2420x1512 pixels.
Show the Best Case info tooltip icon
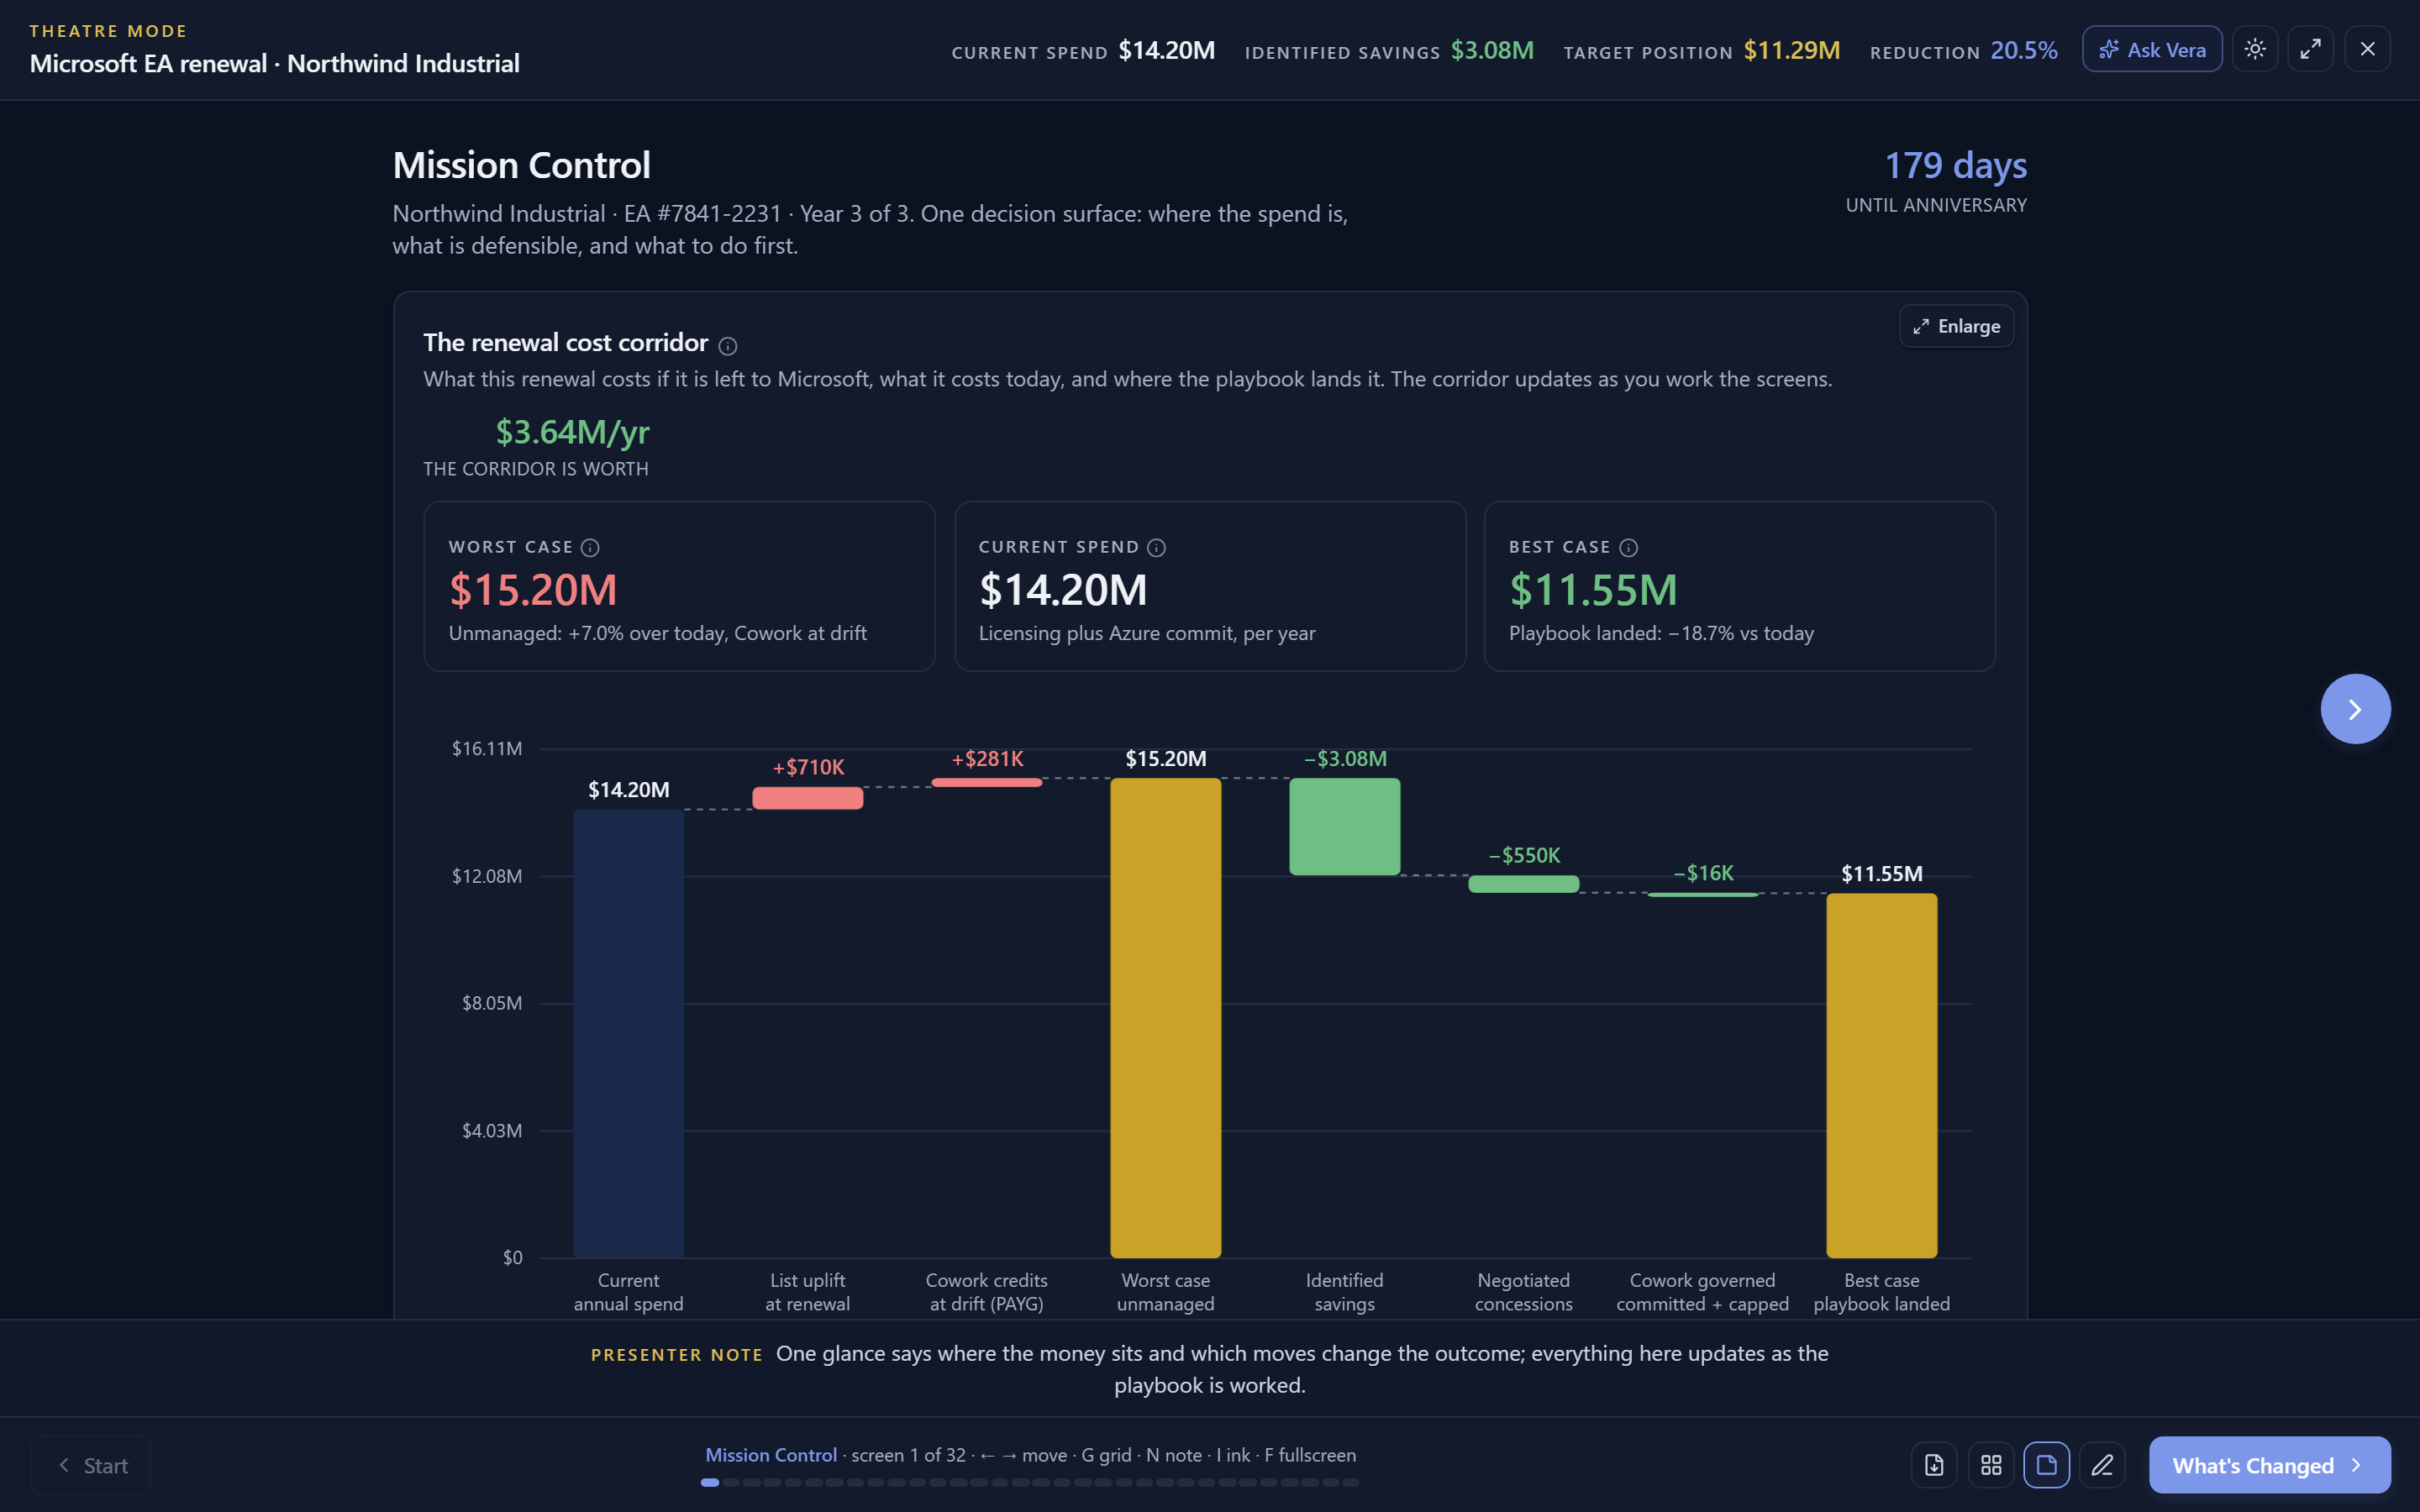[1629, 547]
